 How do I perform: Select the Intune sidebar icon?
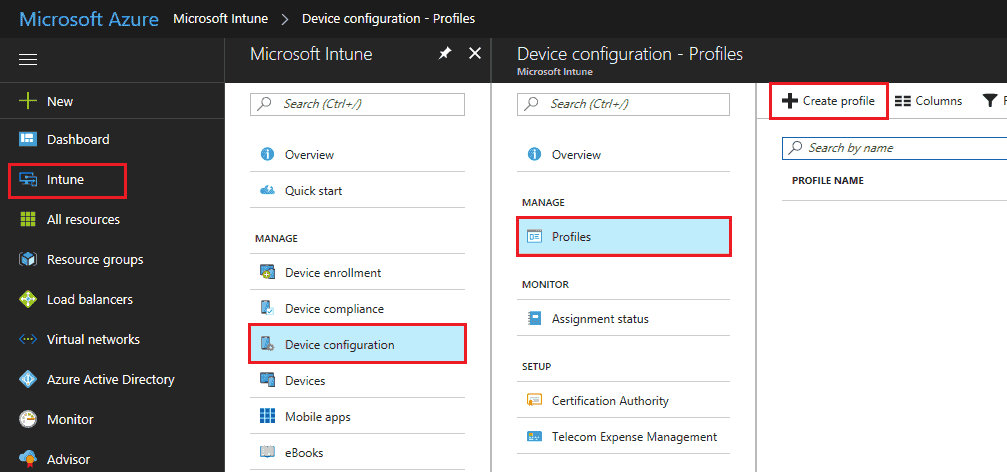point(28,180)
